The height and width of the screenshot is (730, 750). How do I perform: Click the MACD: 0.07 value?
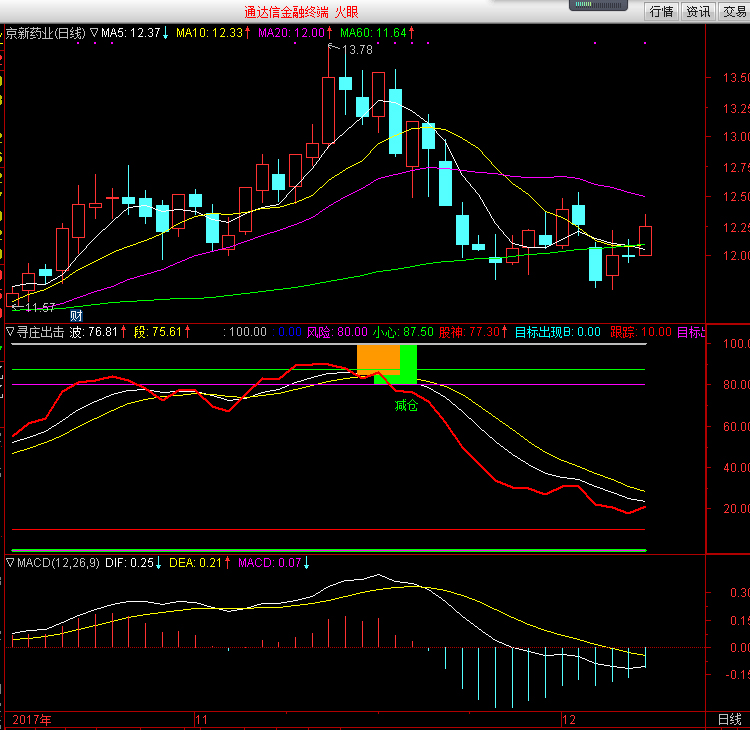click(270, 563)
